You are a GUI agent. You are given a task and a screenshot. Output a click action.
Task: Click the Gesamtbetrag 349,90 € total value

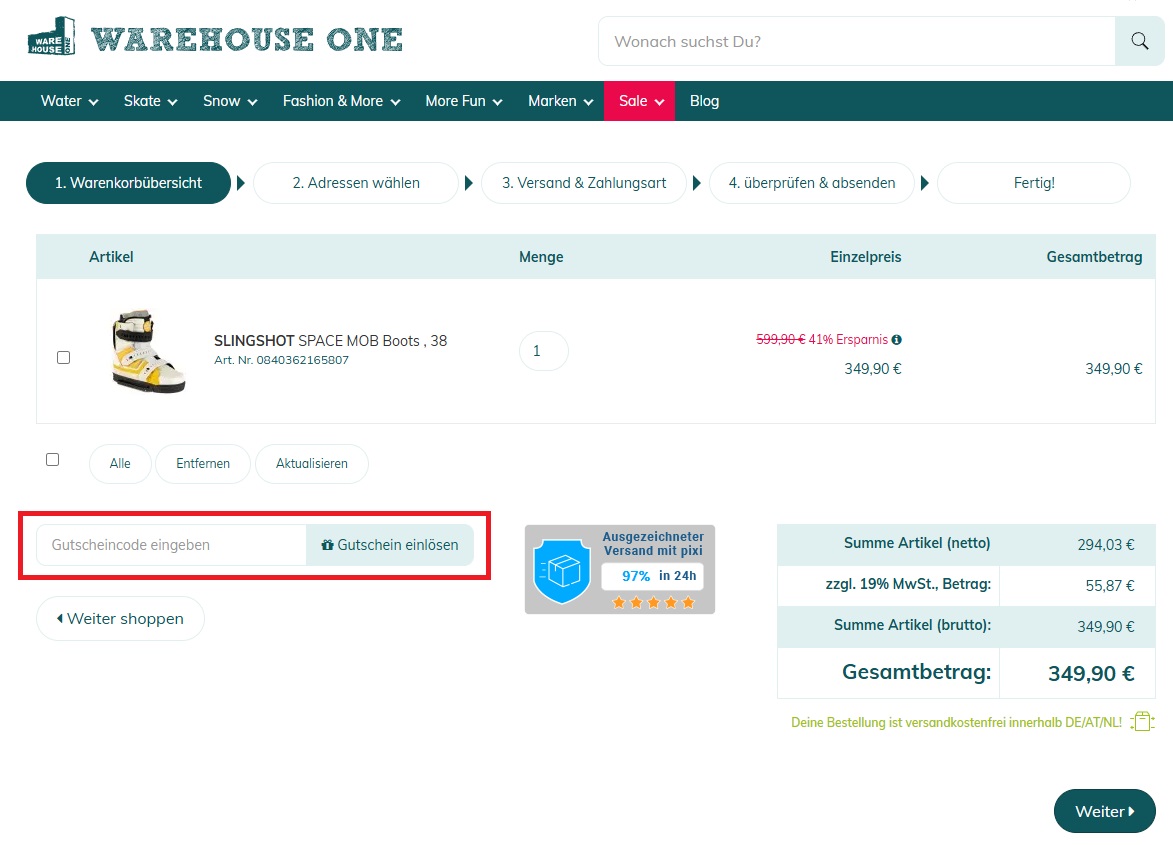[x=1091, y=673]
